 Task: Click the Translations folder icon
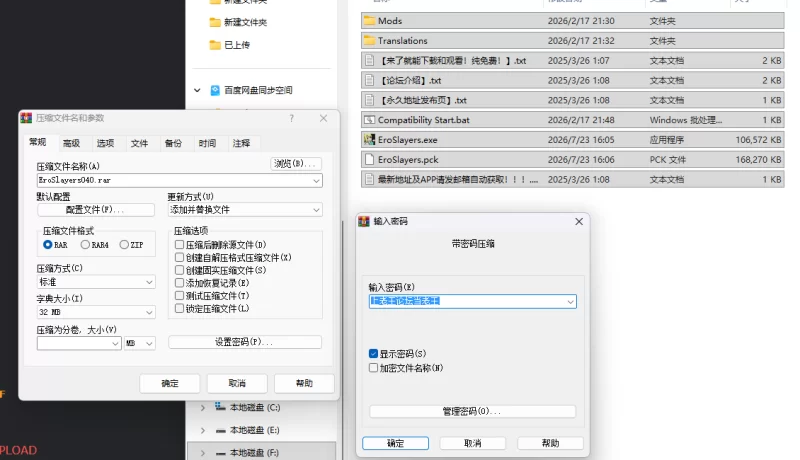(369, 40)
